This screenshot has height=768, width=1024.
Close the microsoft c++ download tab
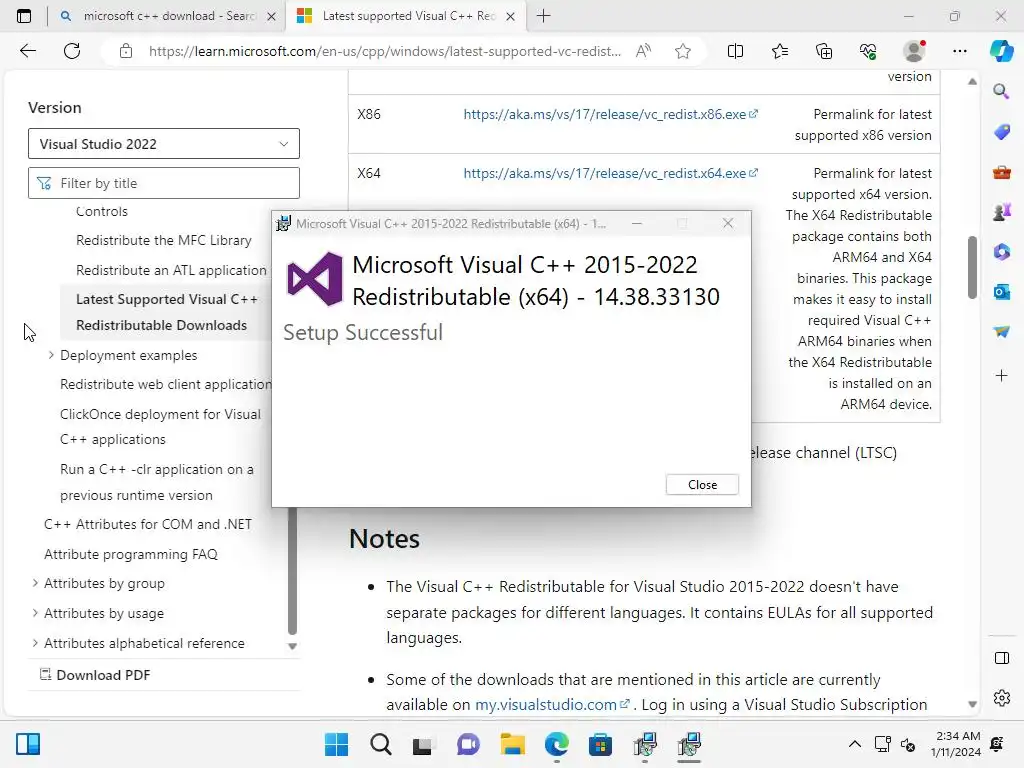point(271,16)
